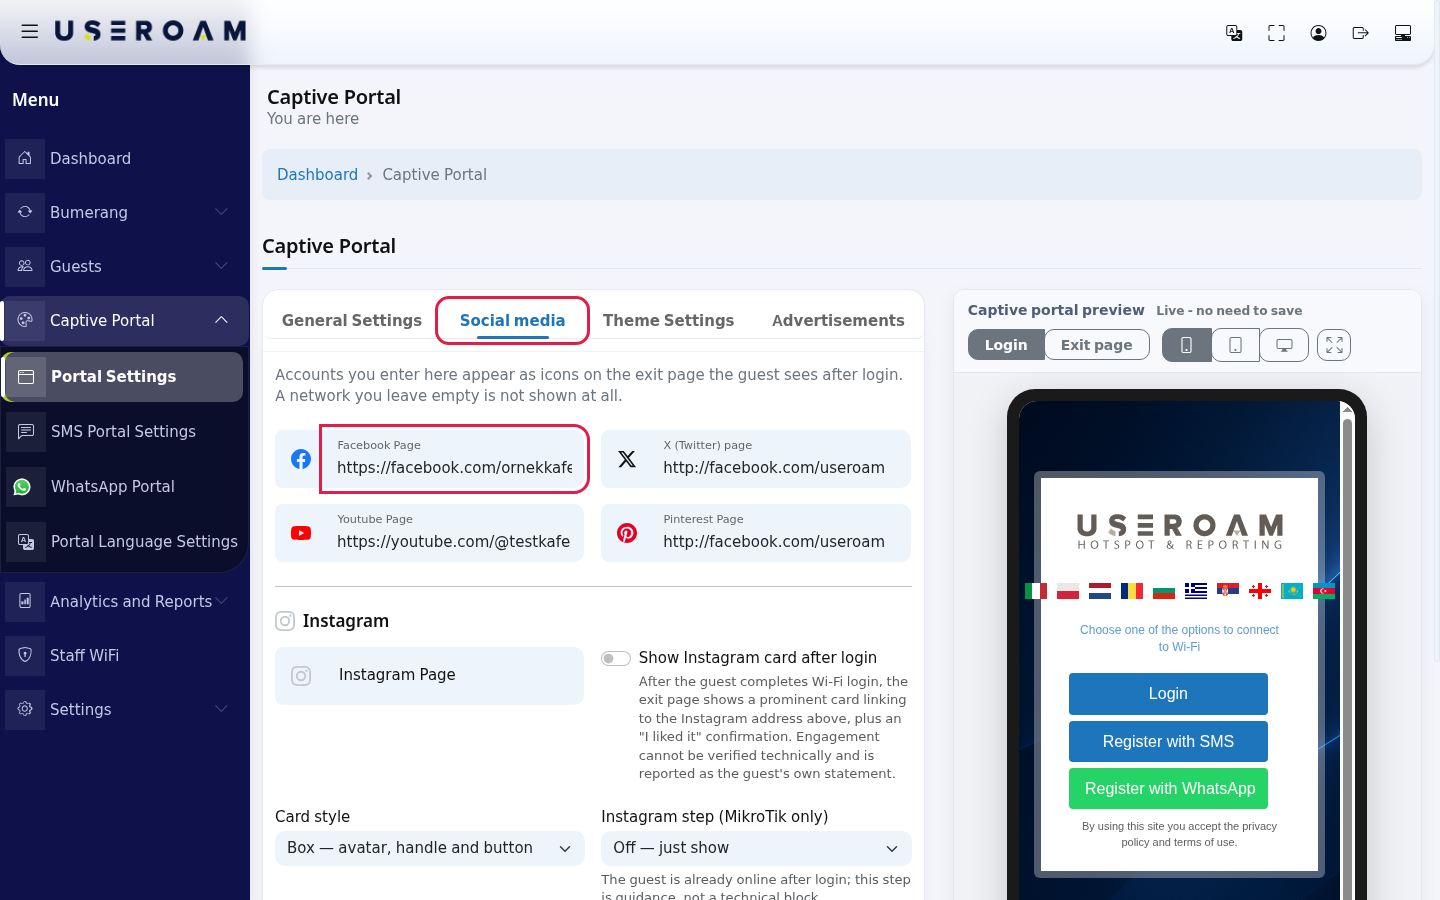
Task: Open the hamburger menu in the header
Action: (x=30, y=32)
